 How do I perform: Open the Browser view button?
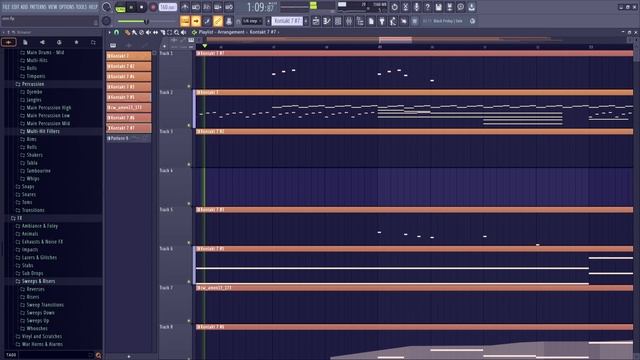360,21
